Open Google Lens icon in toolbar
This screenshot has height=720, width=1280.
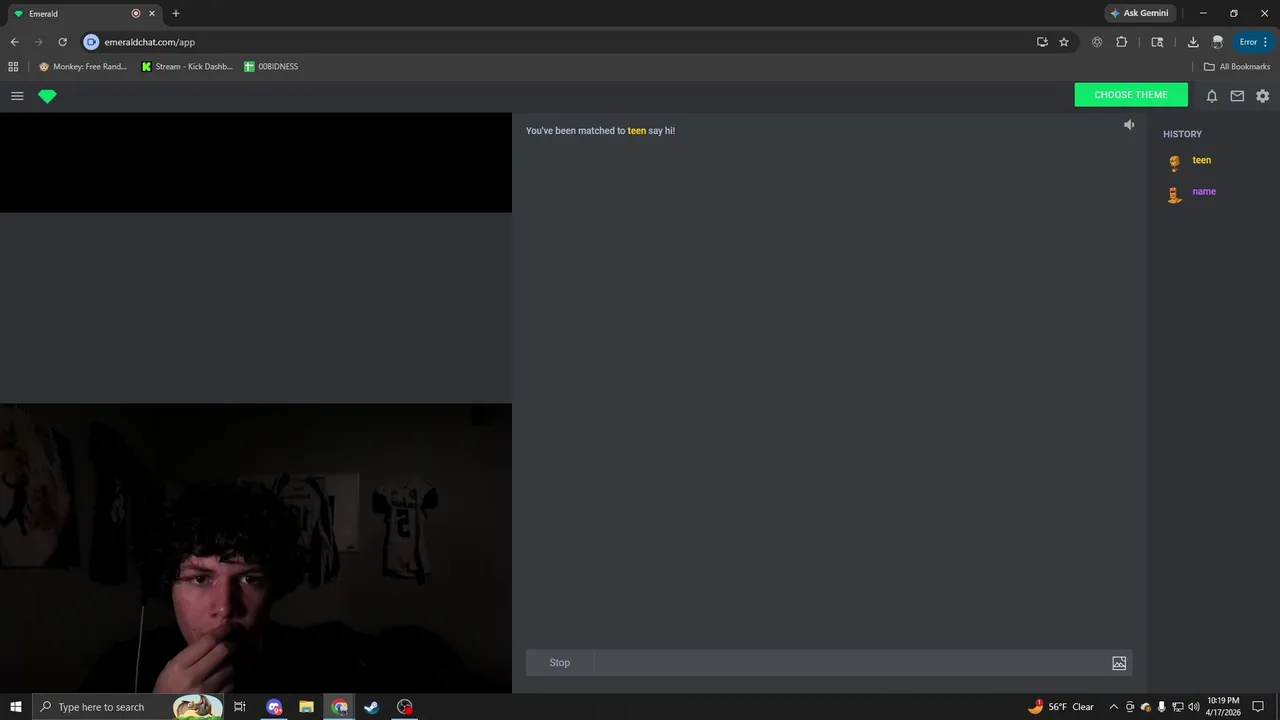click(1097, 42)
